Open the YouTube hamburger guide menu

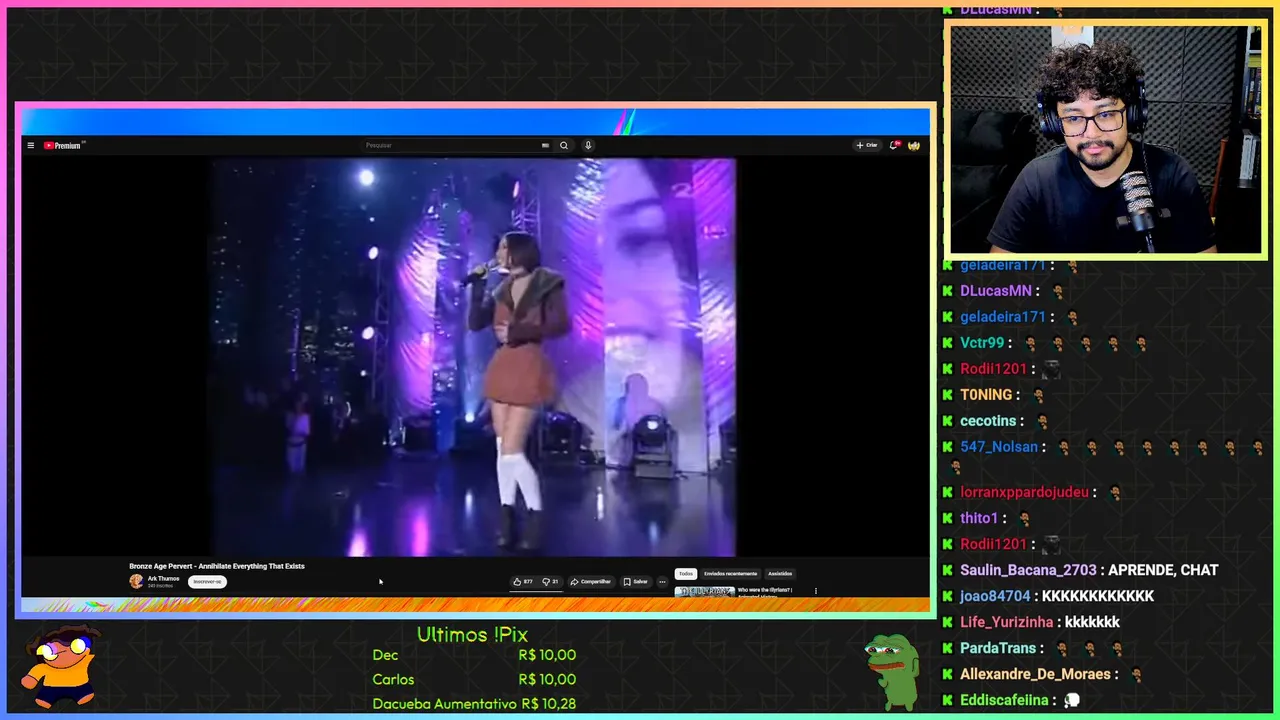[x=31, y=145]
